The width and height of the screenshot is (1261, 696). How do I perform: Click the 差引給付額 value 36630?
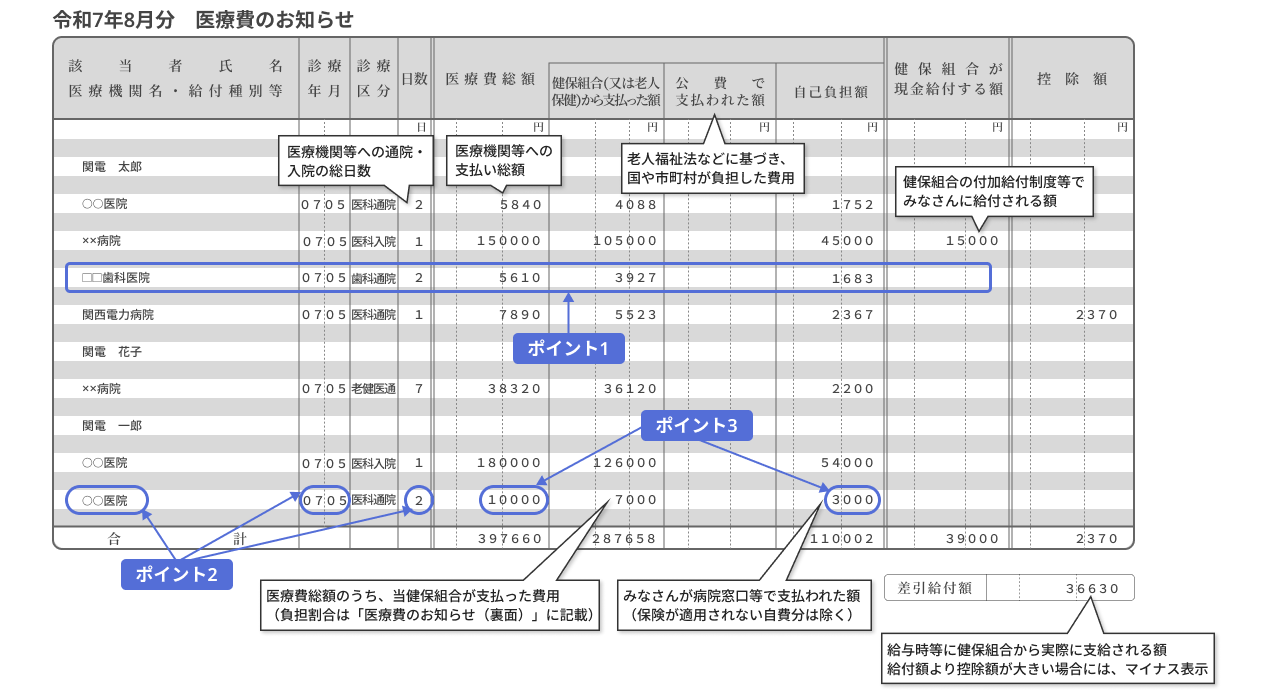[x=1092, y=588]
